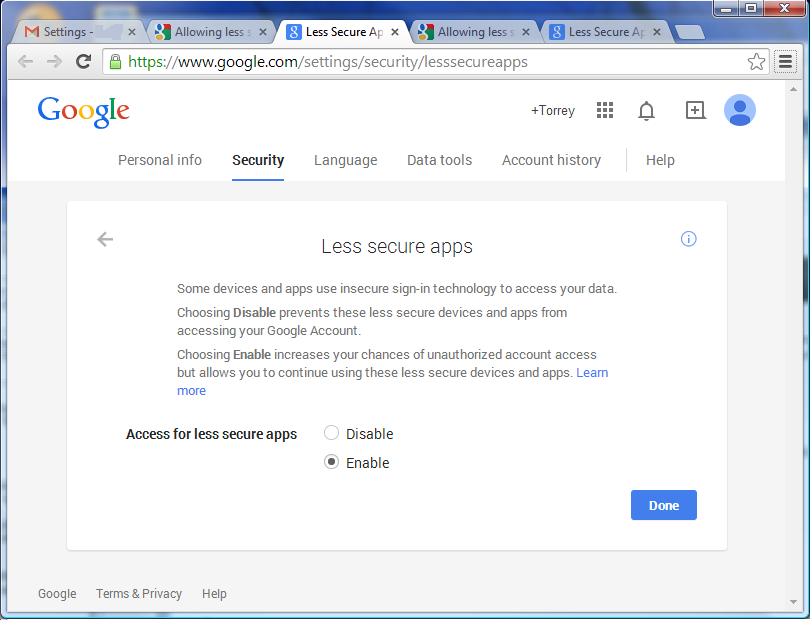Click the 'Access for less secure apps' label

(211, 434)
